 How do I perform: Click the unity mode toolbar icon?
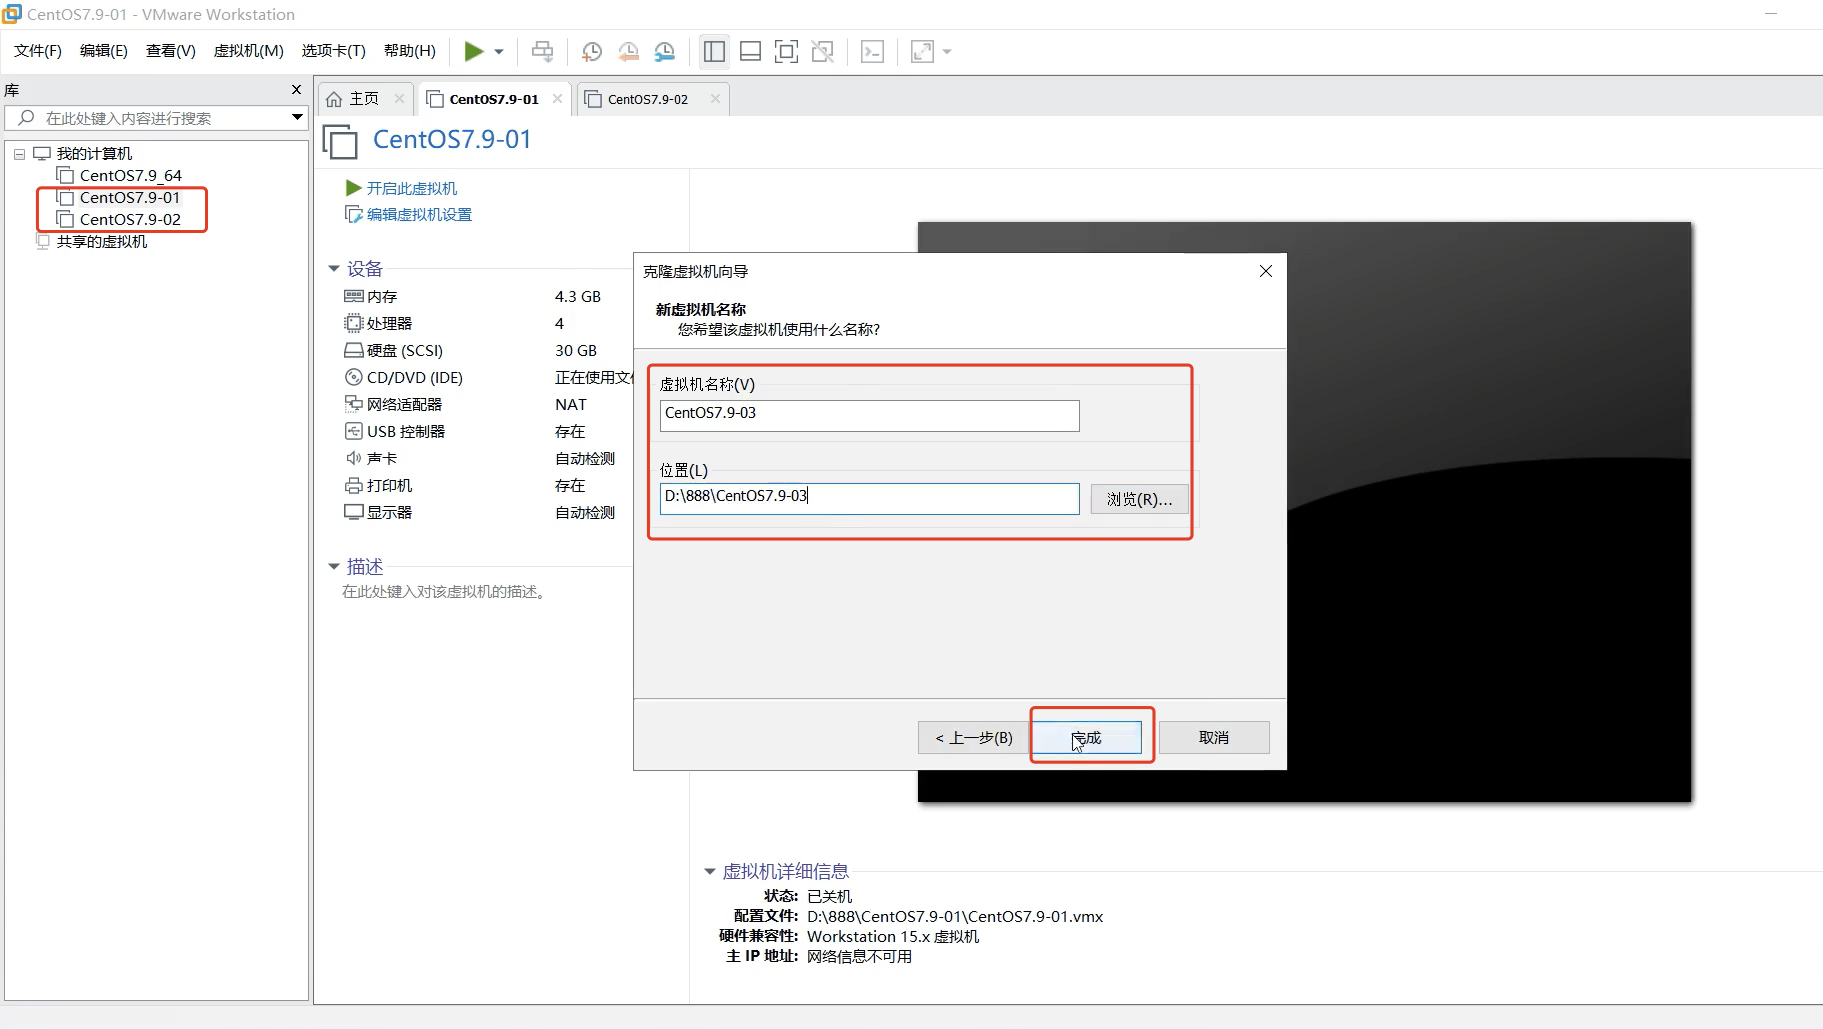pyautogui.click(x=823, y=51)
